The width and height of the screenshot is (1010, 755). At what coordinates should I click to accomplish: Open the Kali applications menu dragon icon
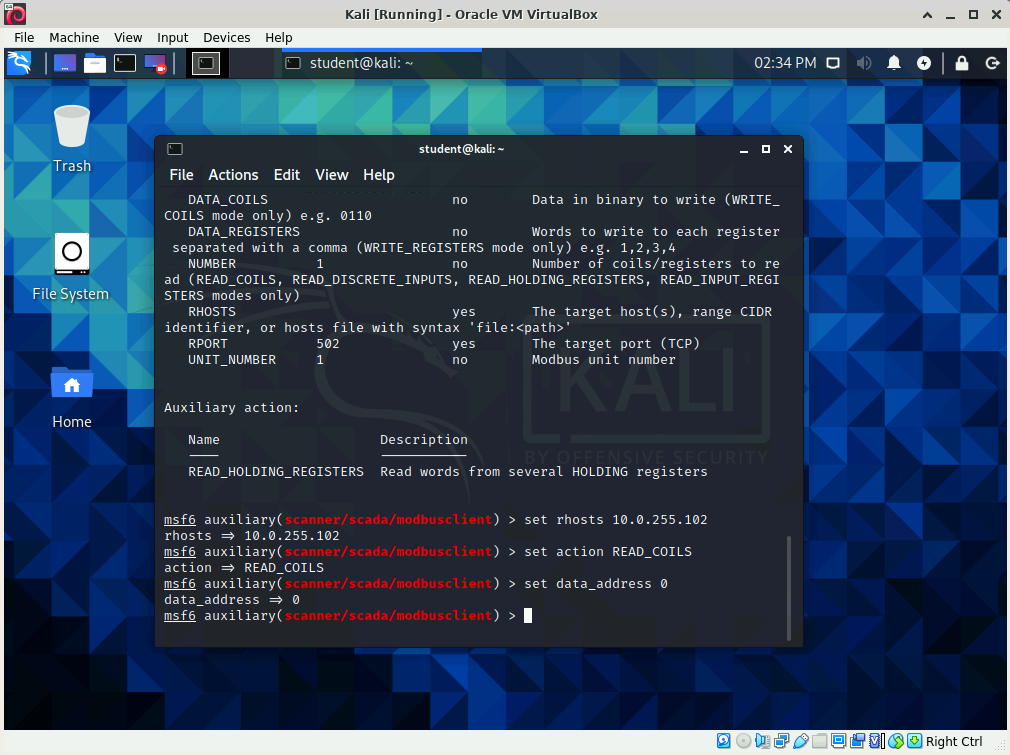coord(19,63)
